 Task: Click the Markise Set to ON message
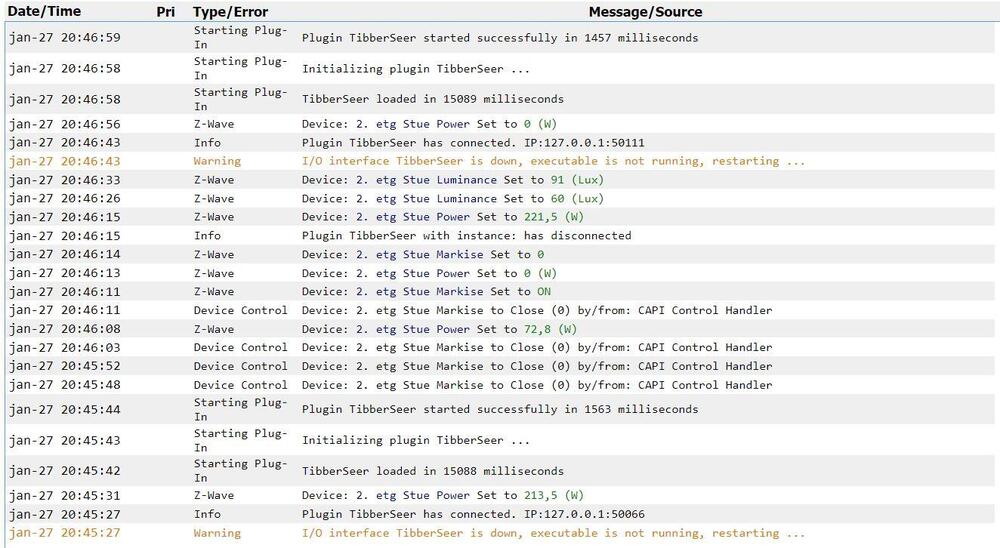coord(426,292)
